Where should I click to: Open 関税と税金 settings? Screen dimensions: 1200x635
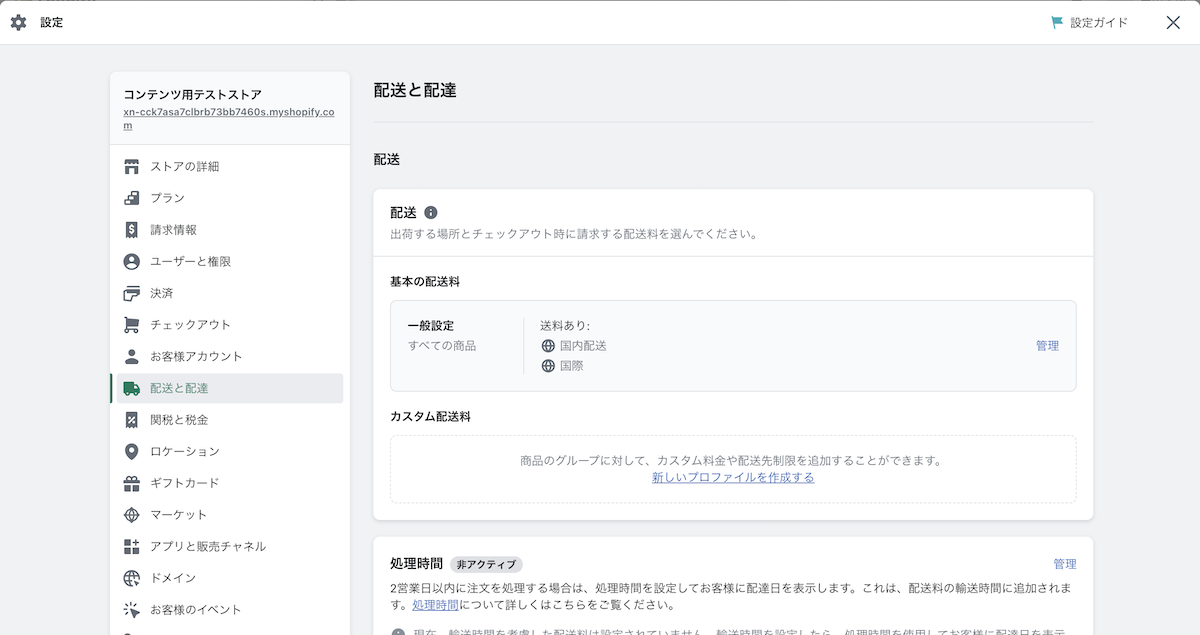[x=230, y=419]
